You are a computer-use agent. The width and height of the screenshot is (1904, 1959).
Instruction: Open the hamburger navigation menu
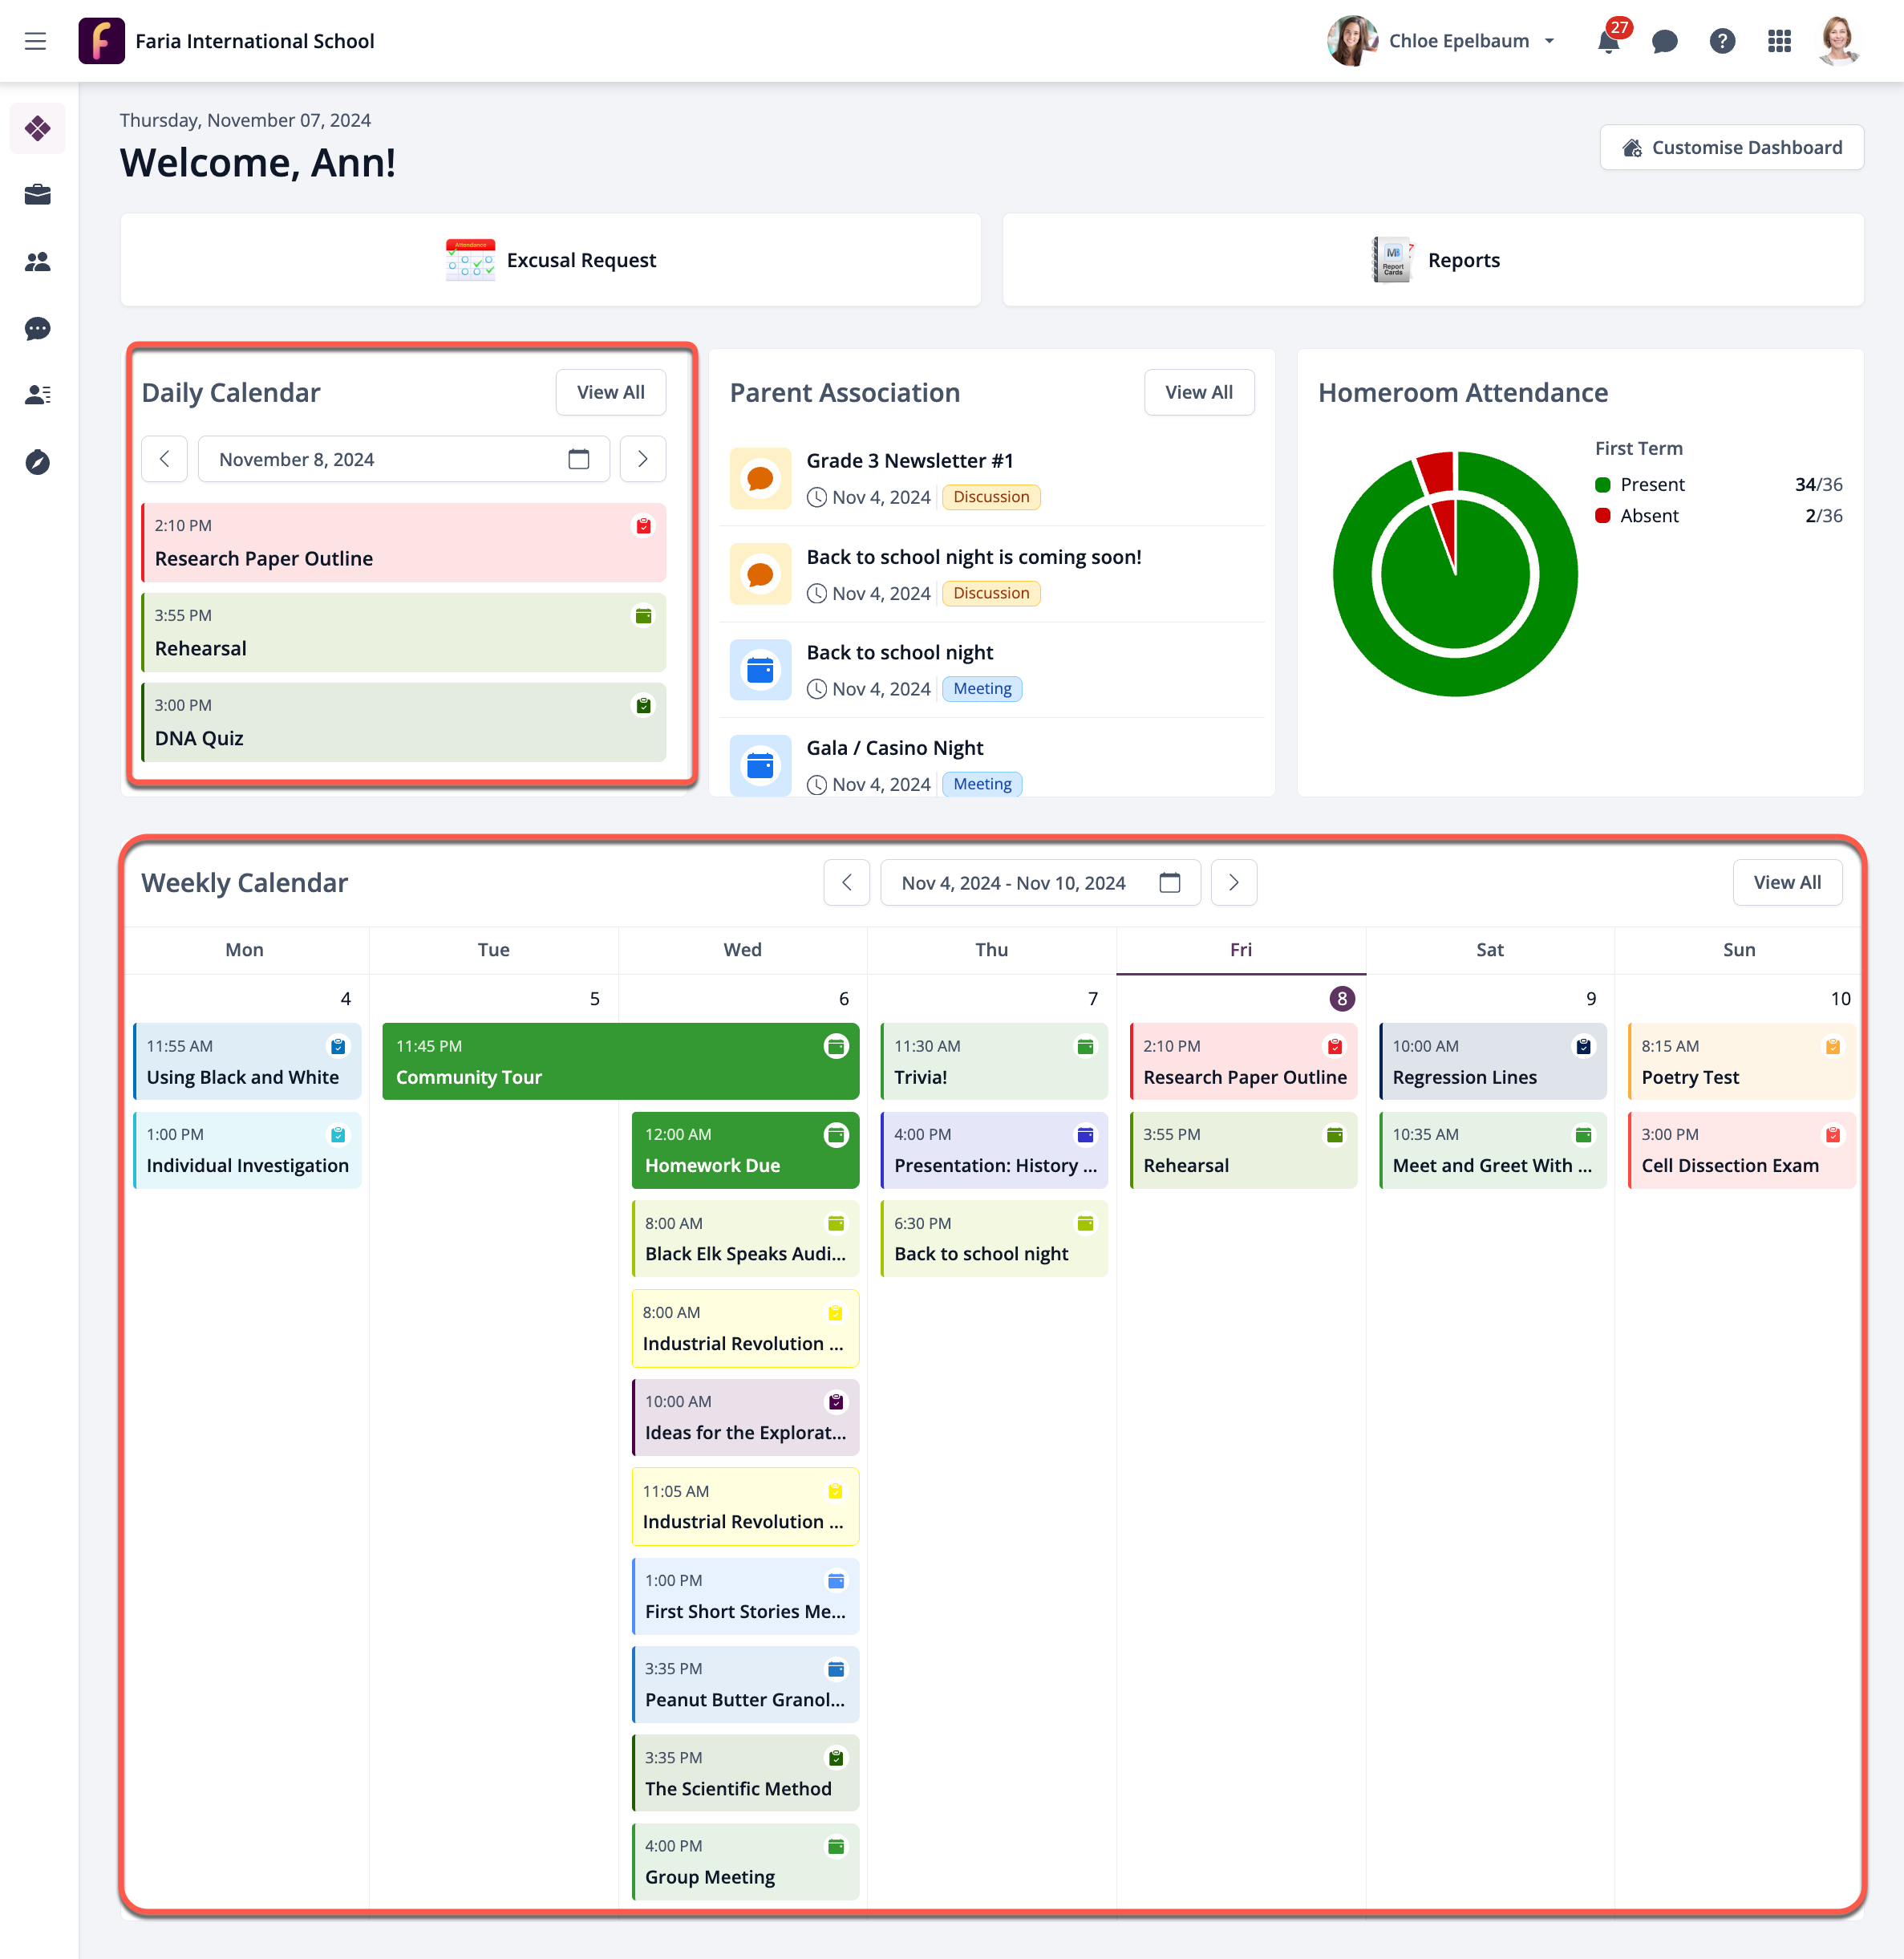point(36,41)
